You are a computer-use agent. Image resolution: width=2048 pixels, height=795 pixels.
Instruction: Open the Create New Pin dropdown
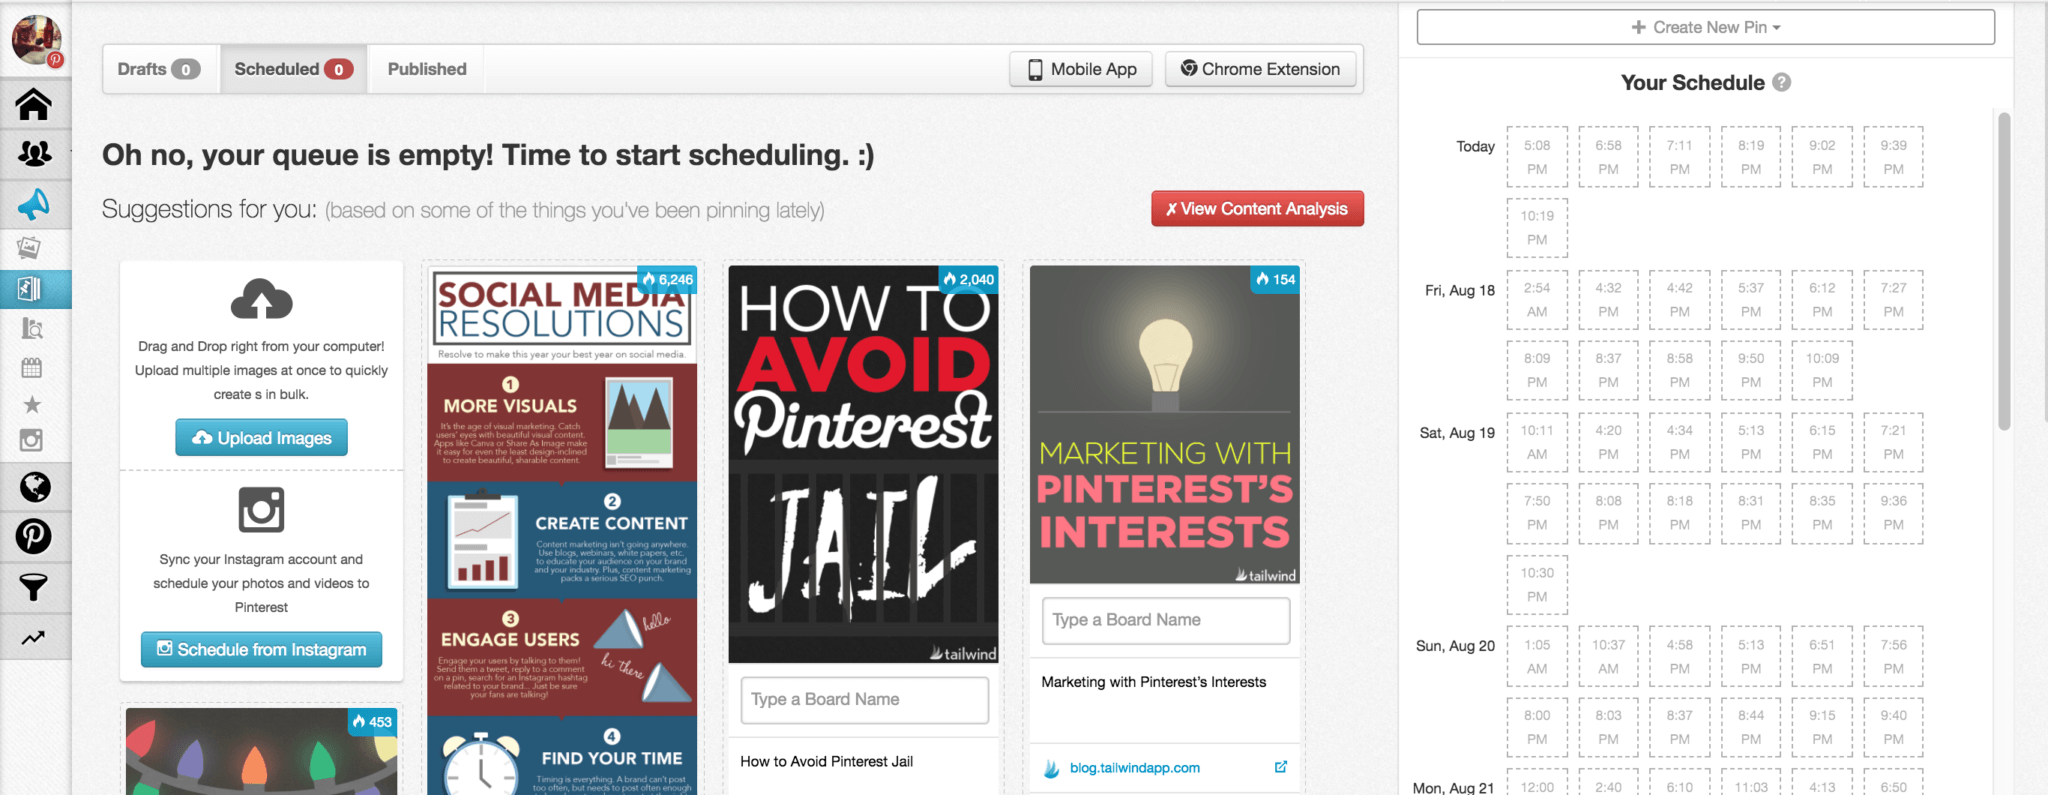coord(1705,27)
